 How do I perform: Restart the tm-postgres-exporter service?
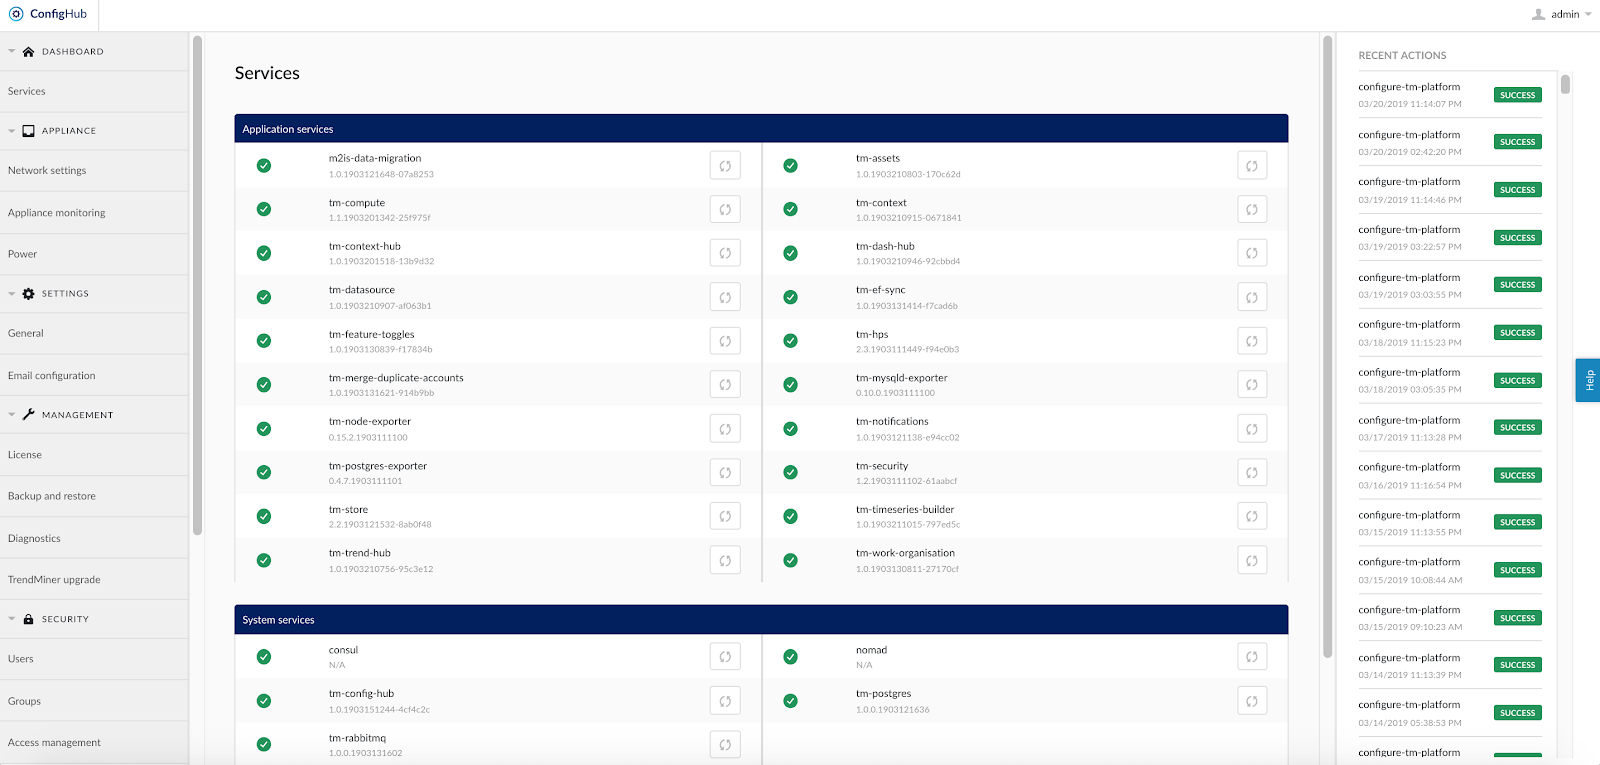pyautogui.click(x=725, y=473)
